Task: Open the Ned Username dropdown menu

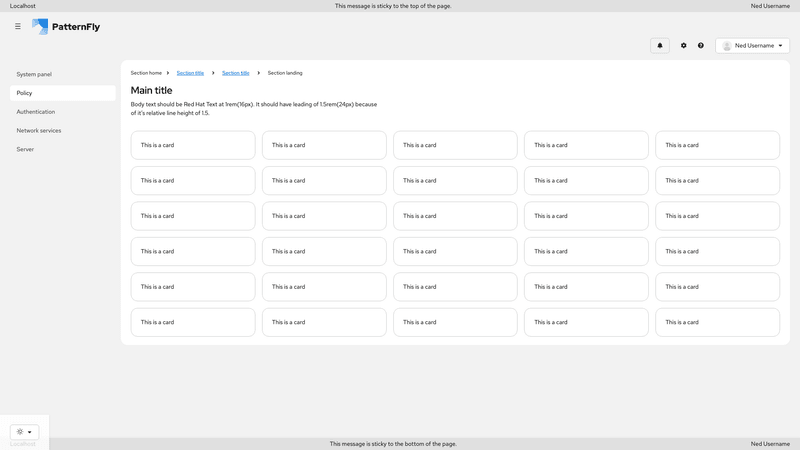Action: [x=752, y=45]
